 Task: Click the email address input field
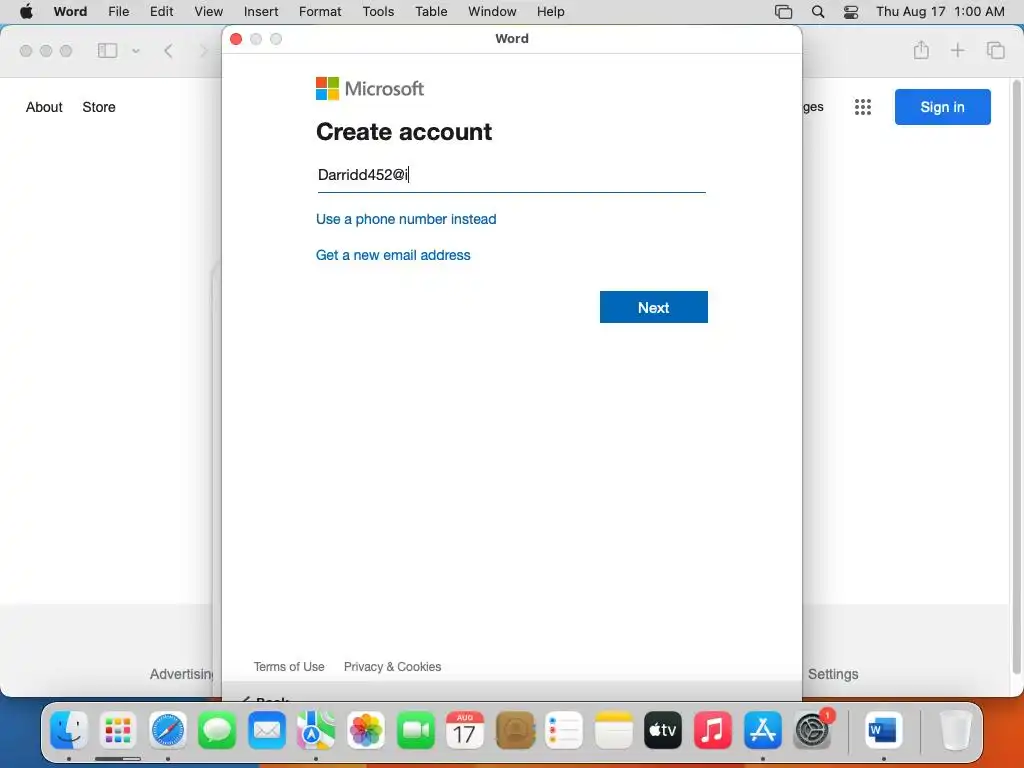pos(511,176)
